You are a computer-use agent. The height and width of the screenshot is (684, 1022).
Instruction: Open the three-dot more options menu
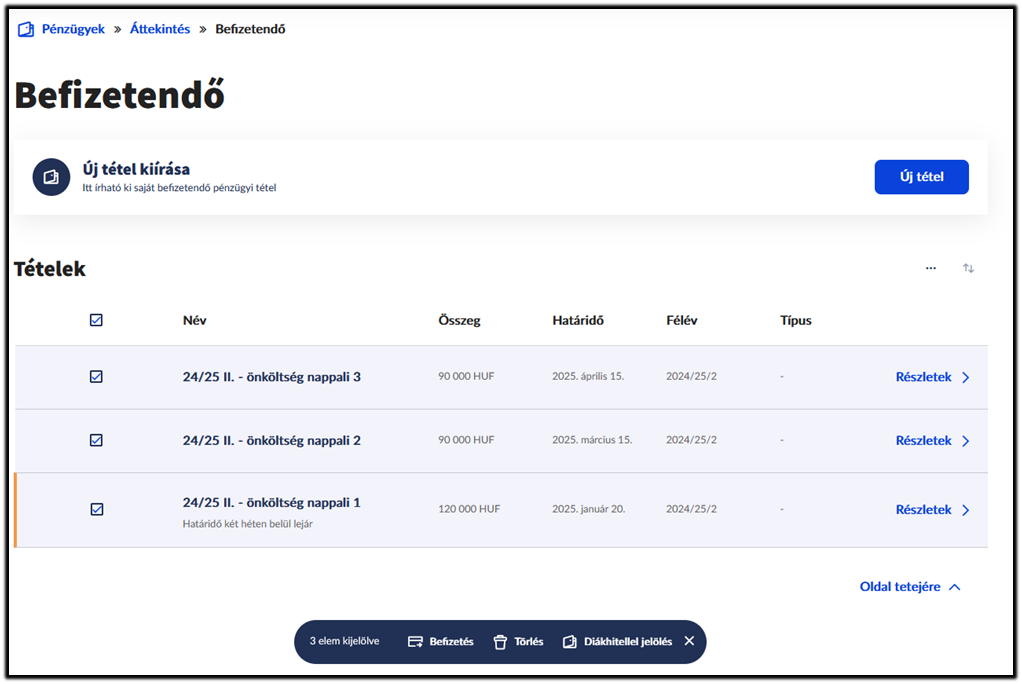coord(931,268)
